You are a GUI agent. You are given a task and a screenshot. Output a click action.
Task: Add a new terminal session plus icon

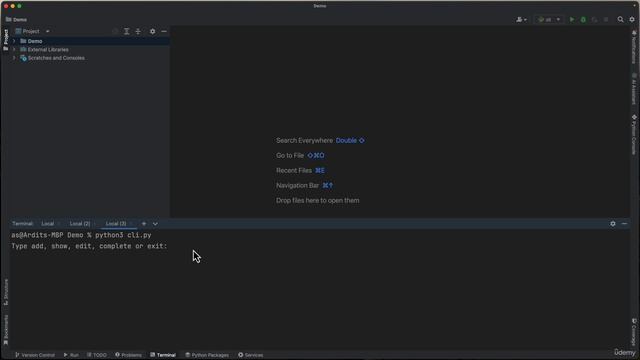[144, 224]
